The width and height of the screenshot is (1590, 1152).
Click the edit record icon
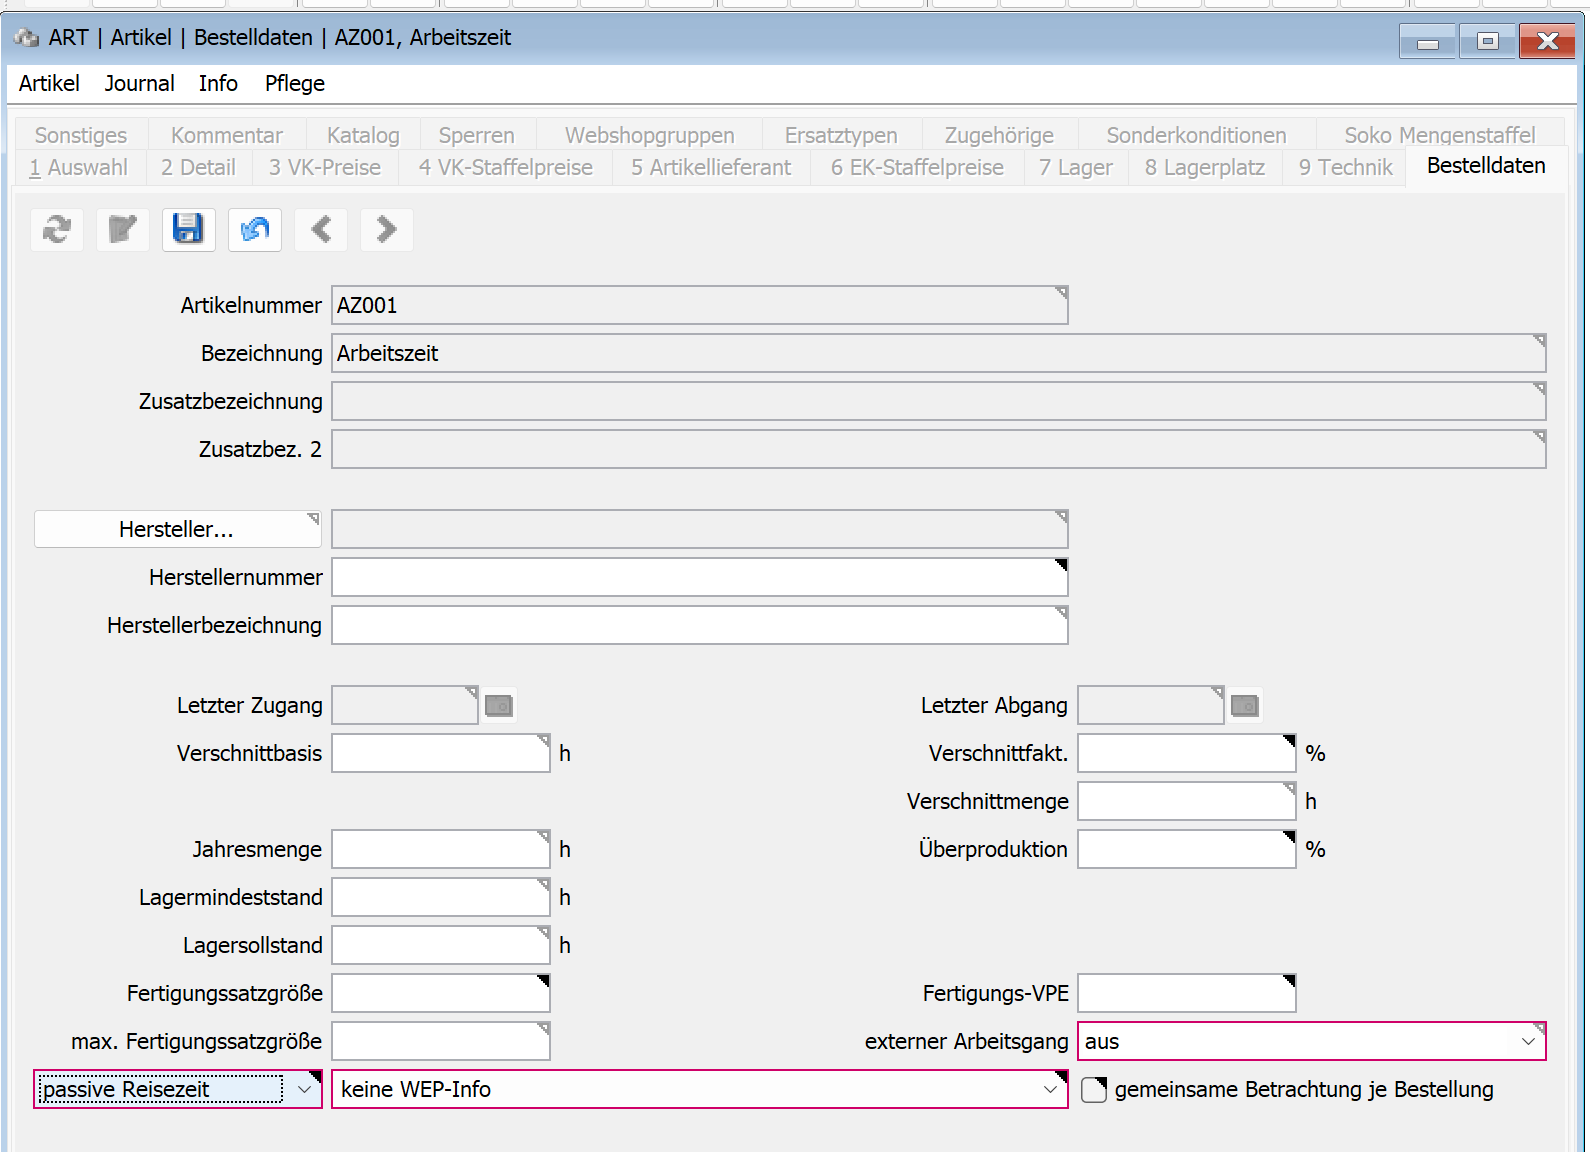pos(123,230)
